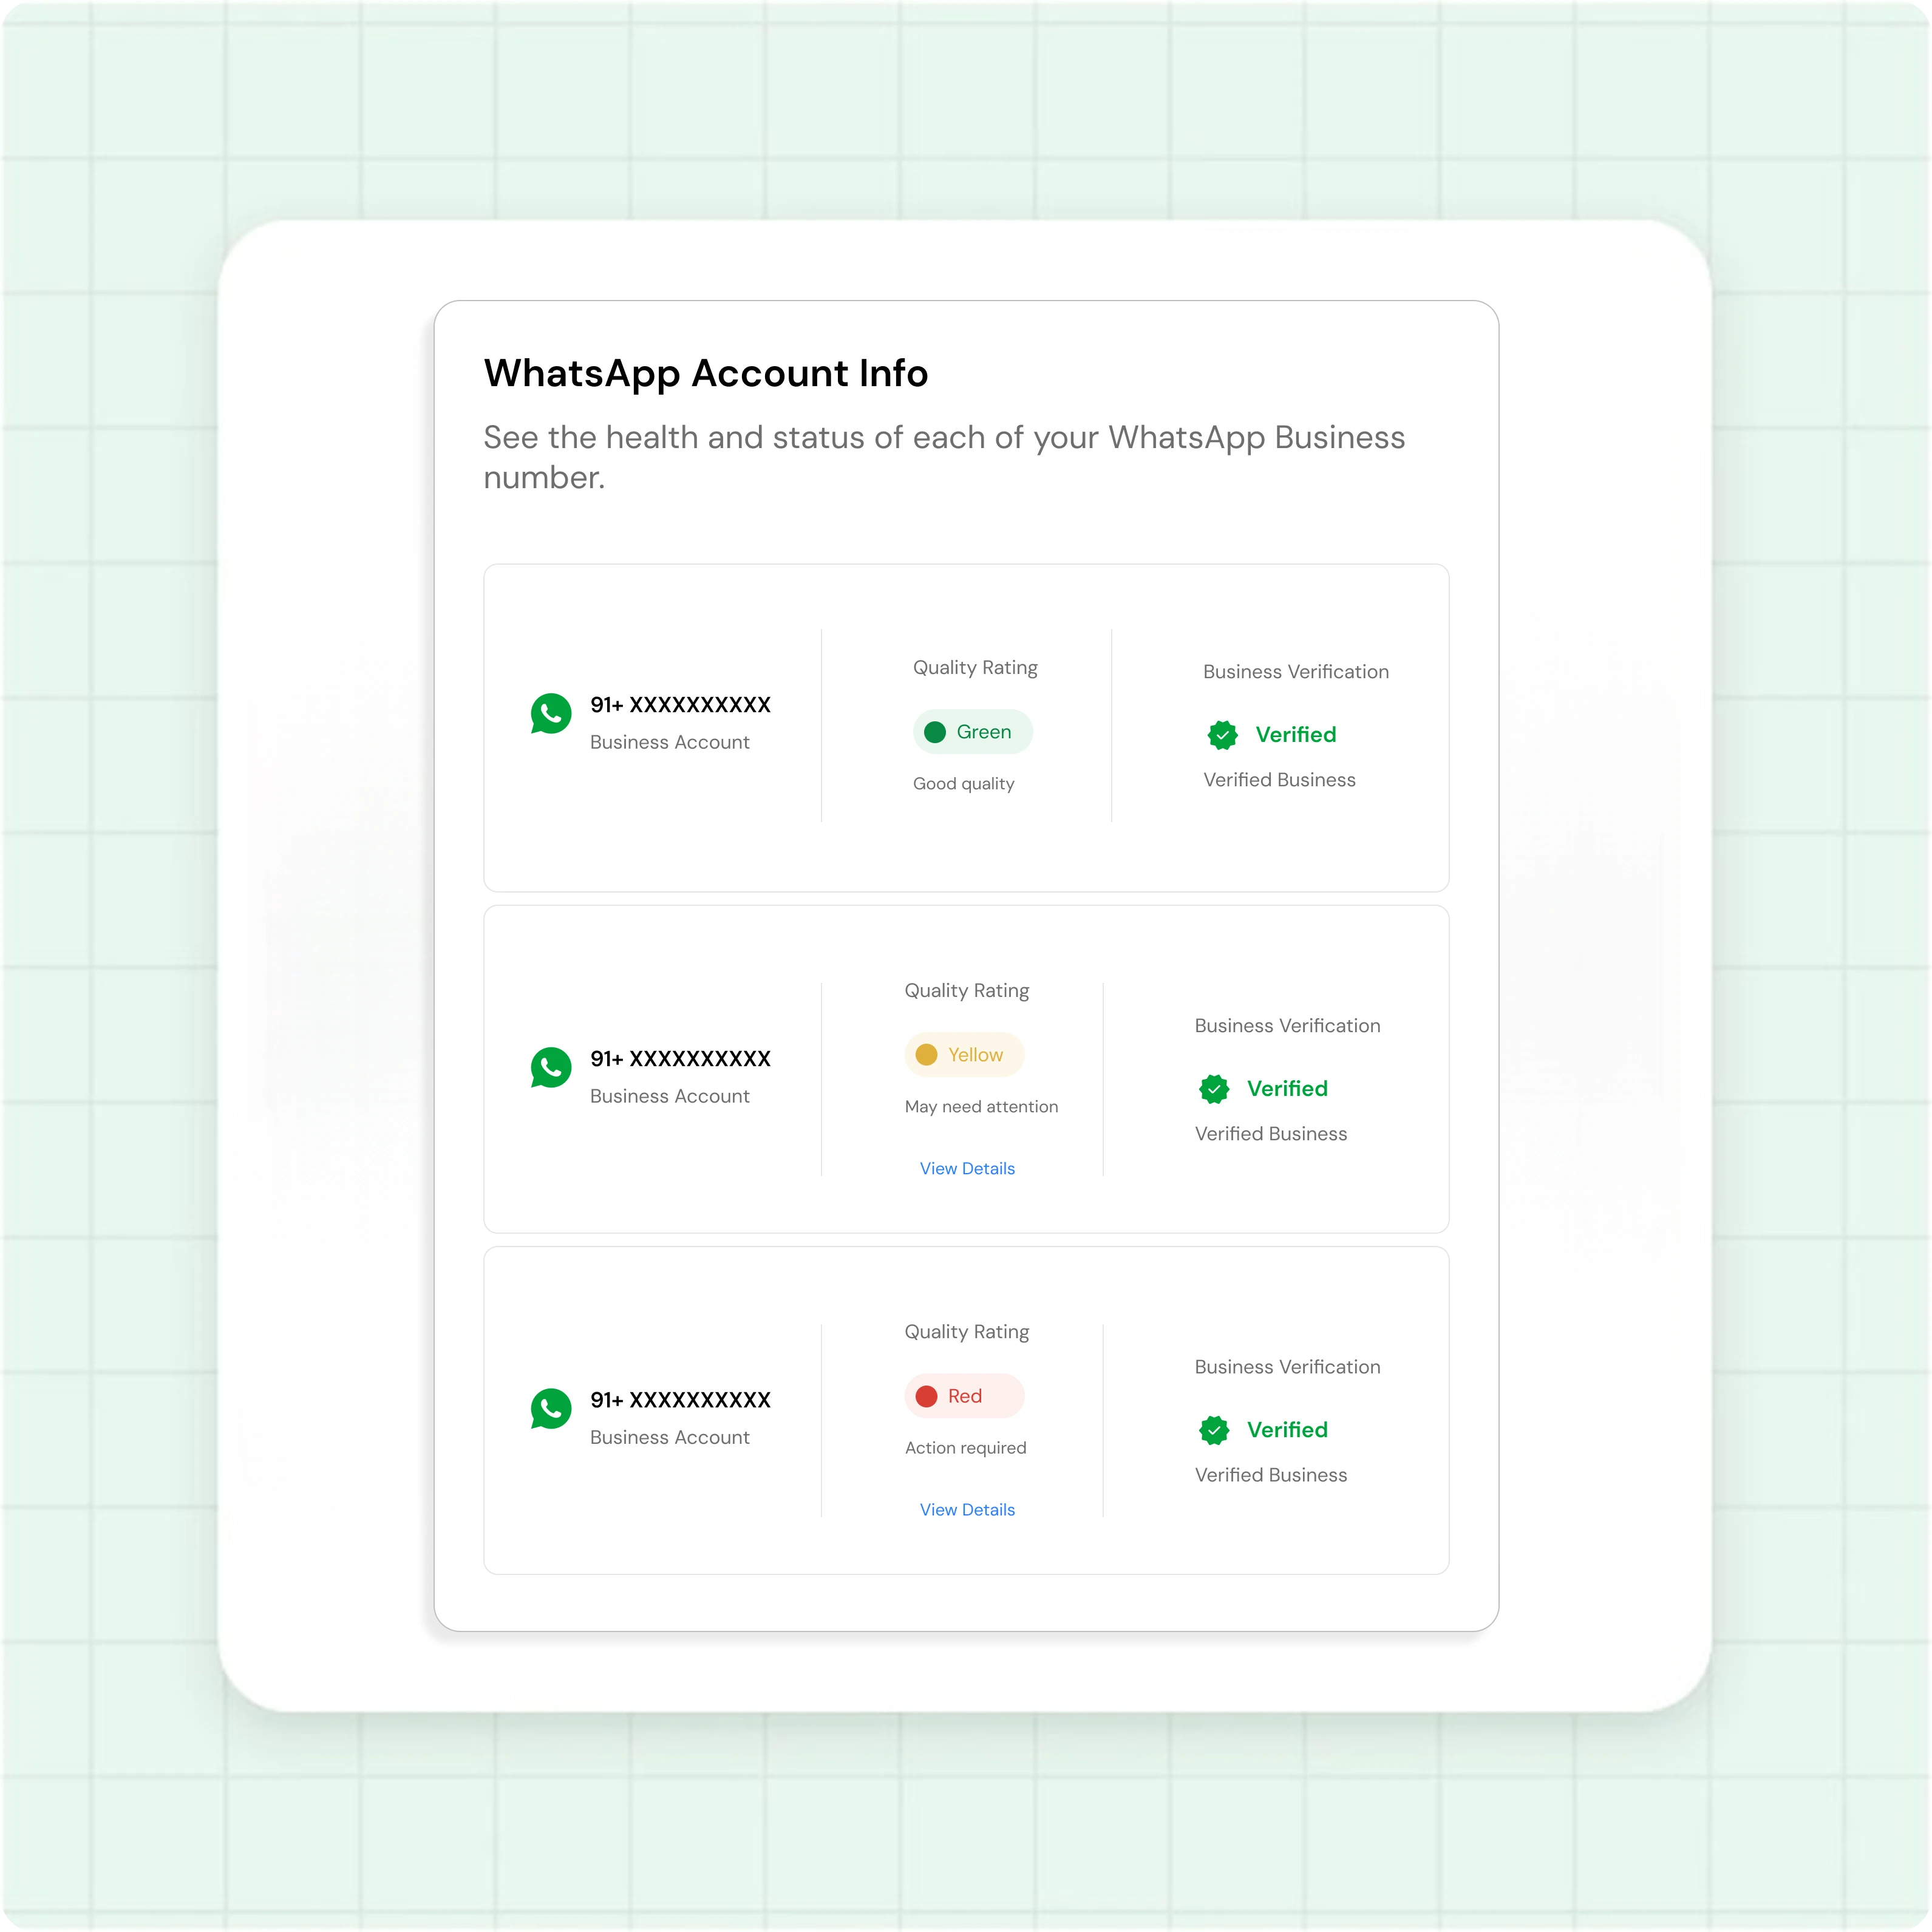Click the yellow dot in the Yellow quality pill
The image size is (1932, 1932).
tap(927, 1055)
